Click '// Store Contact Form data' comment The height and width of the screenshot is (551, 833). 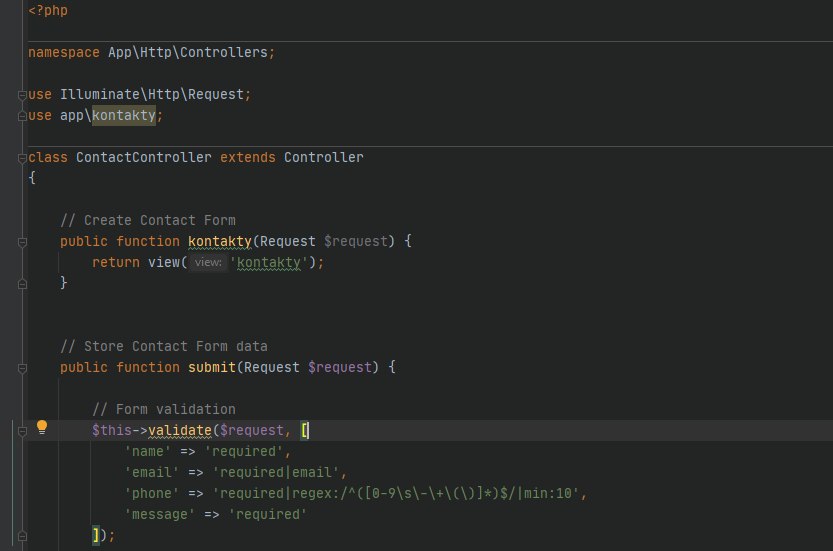click(x=164, y=346)
